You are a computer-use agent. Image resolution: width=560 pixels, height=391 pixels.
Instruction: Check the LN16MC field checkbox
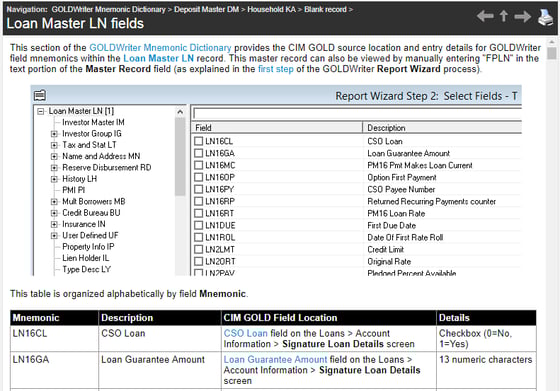(198, 165)
